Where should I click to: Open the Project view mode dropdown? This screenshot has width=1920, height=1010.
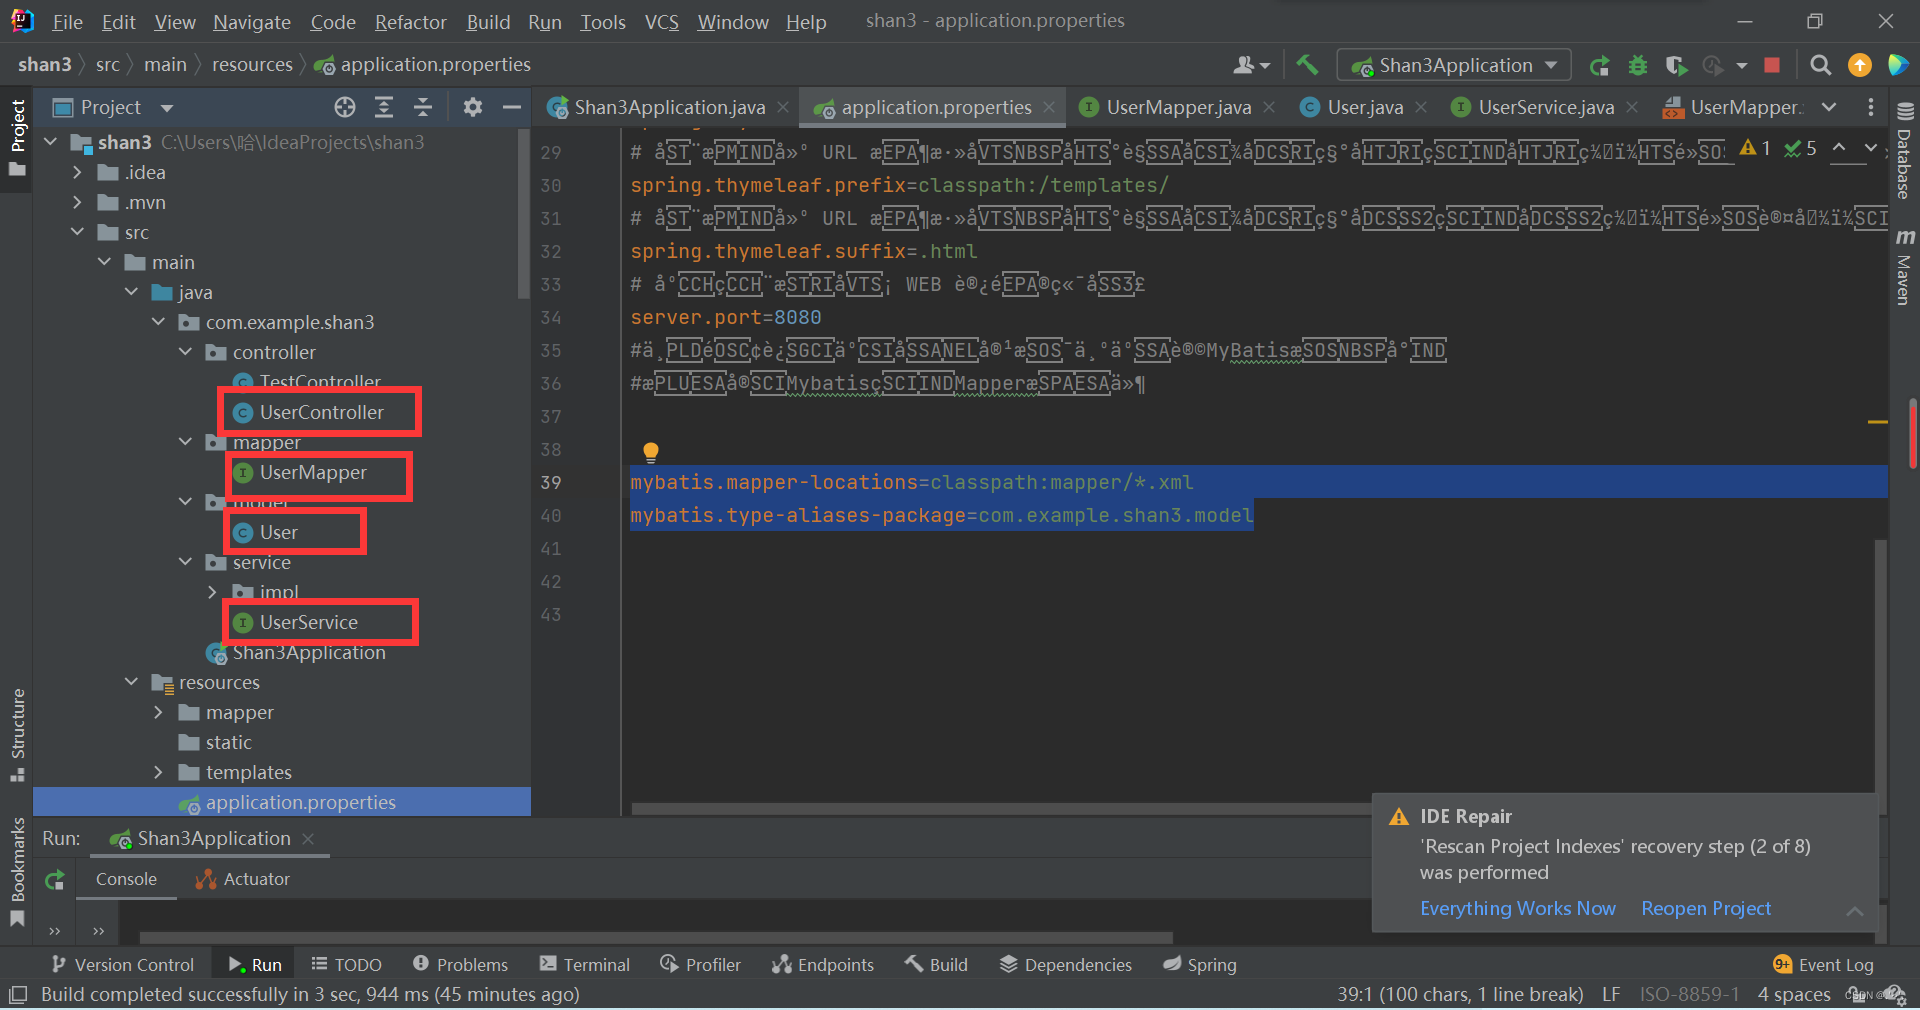(x=167, y=107)
